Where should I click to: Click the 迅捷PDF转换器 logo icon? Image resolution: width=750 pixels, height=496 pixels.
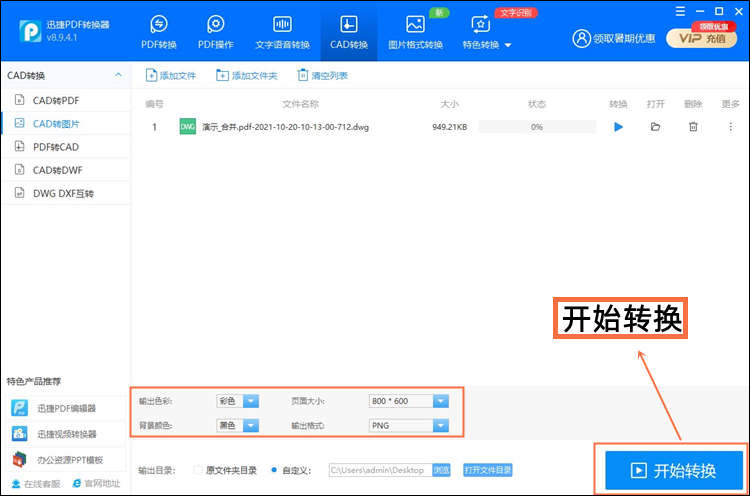click(30, 31)
